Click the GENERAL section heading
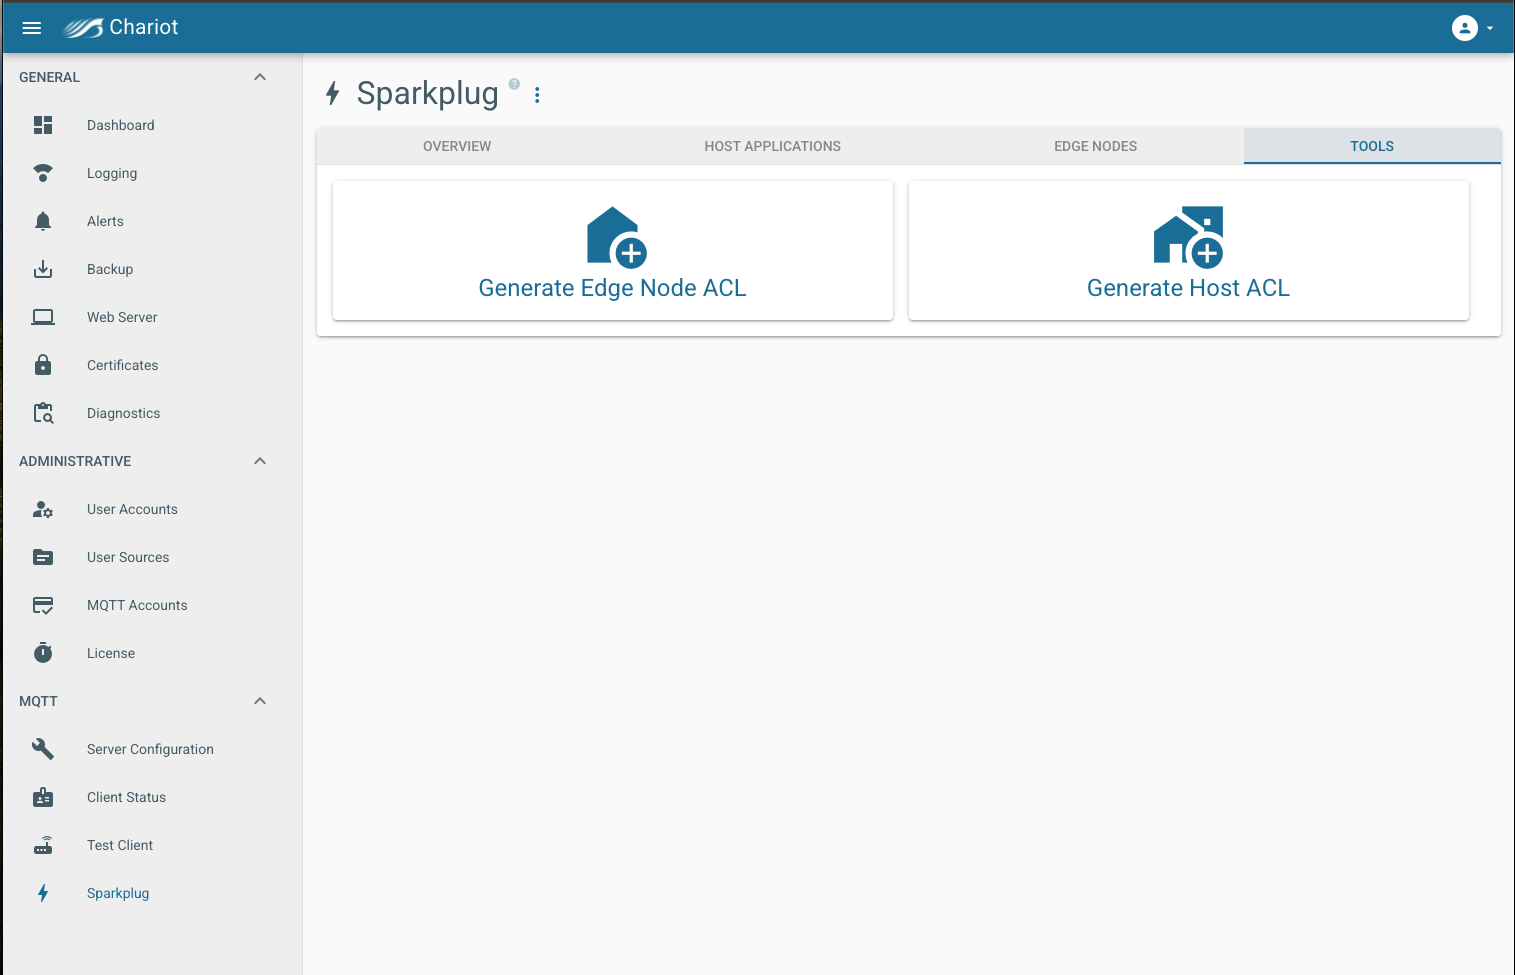 pos(49,77)
